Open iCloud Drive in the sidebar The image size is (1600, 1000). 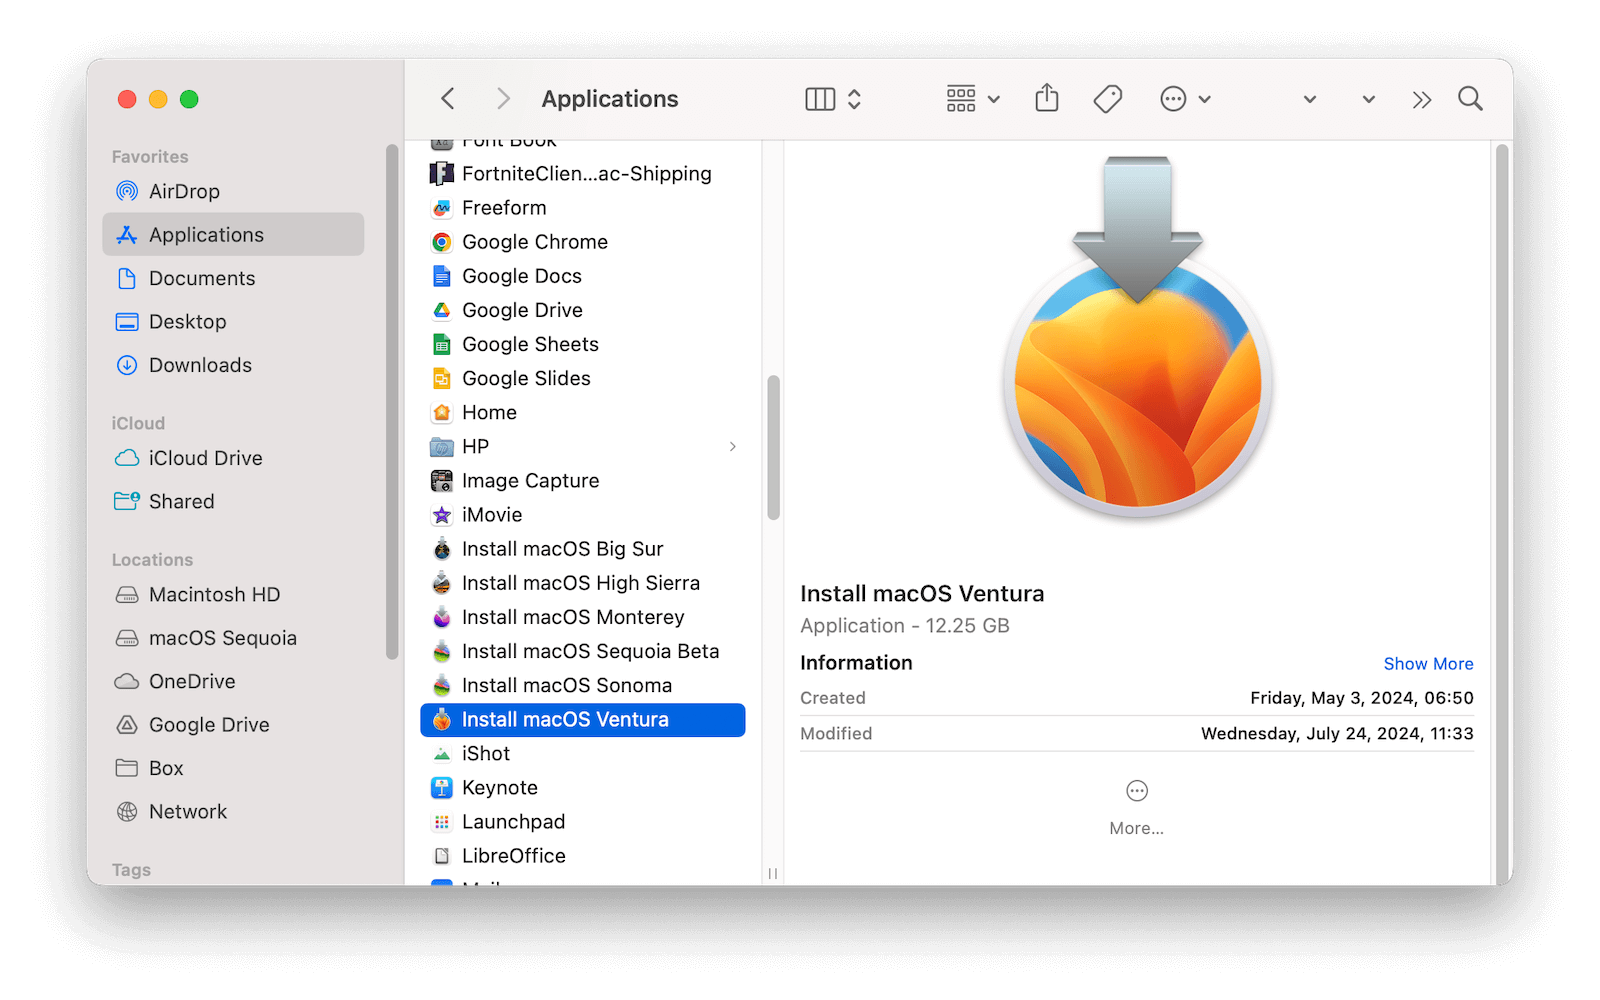coord(233,458)
